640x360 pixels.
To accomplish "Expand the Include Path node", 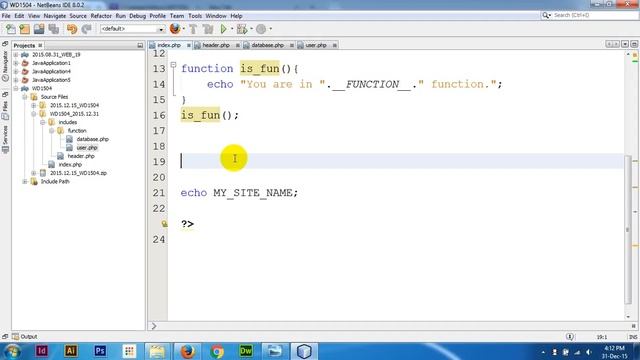I will click(25, 181).
